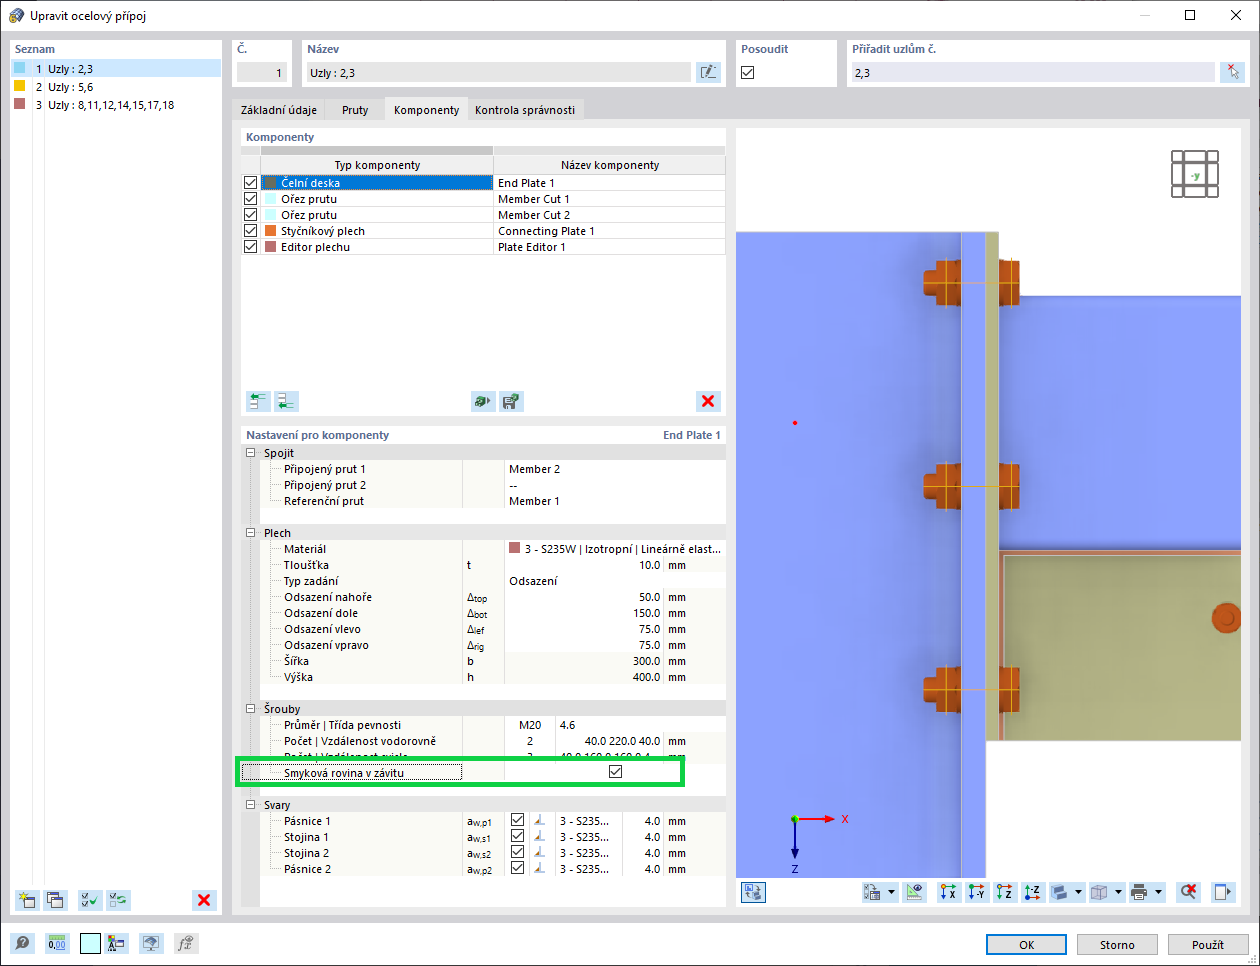Viewport: 1260px width, 966px height.
Task: Click the Název input field containing Uzly : 2,3
Action: point(498,73)
